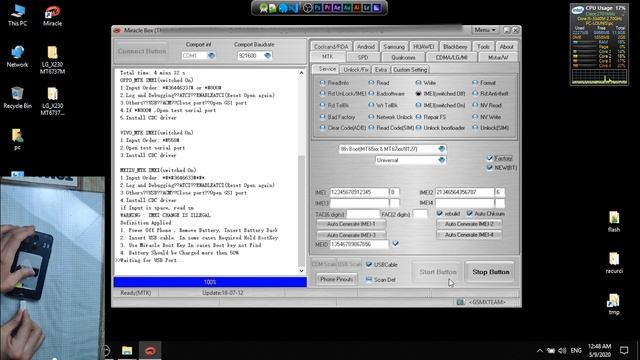Open boot type dropdown (8th Boot MT65xx)

click(441, 149)
